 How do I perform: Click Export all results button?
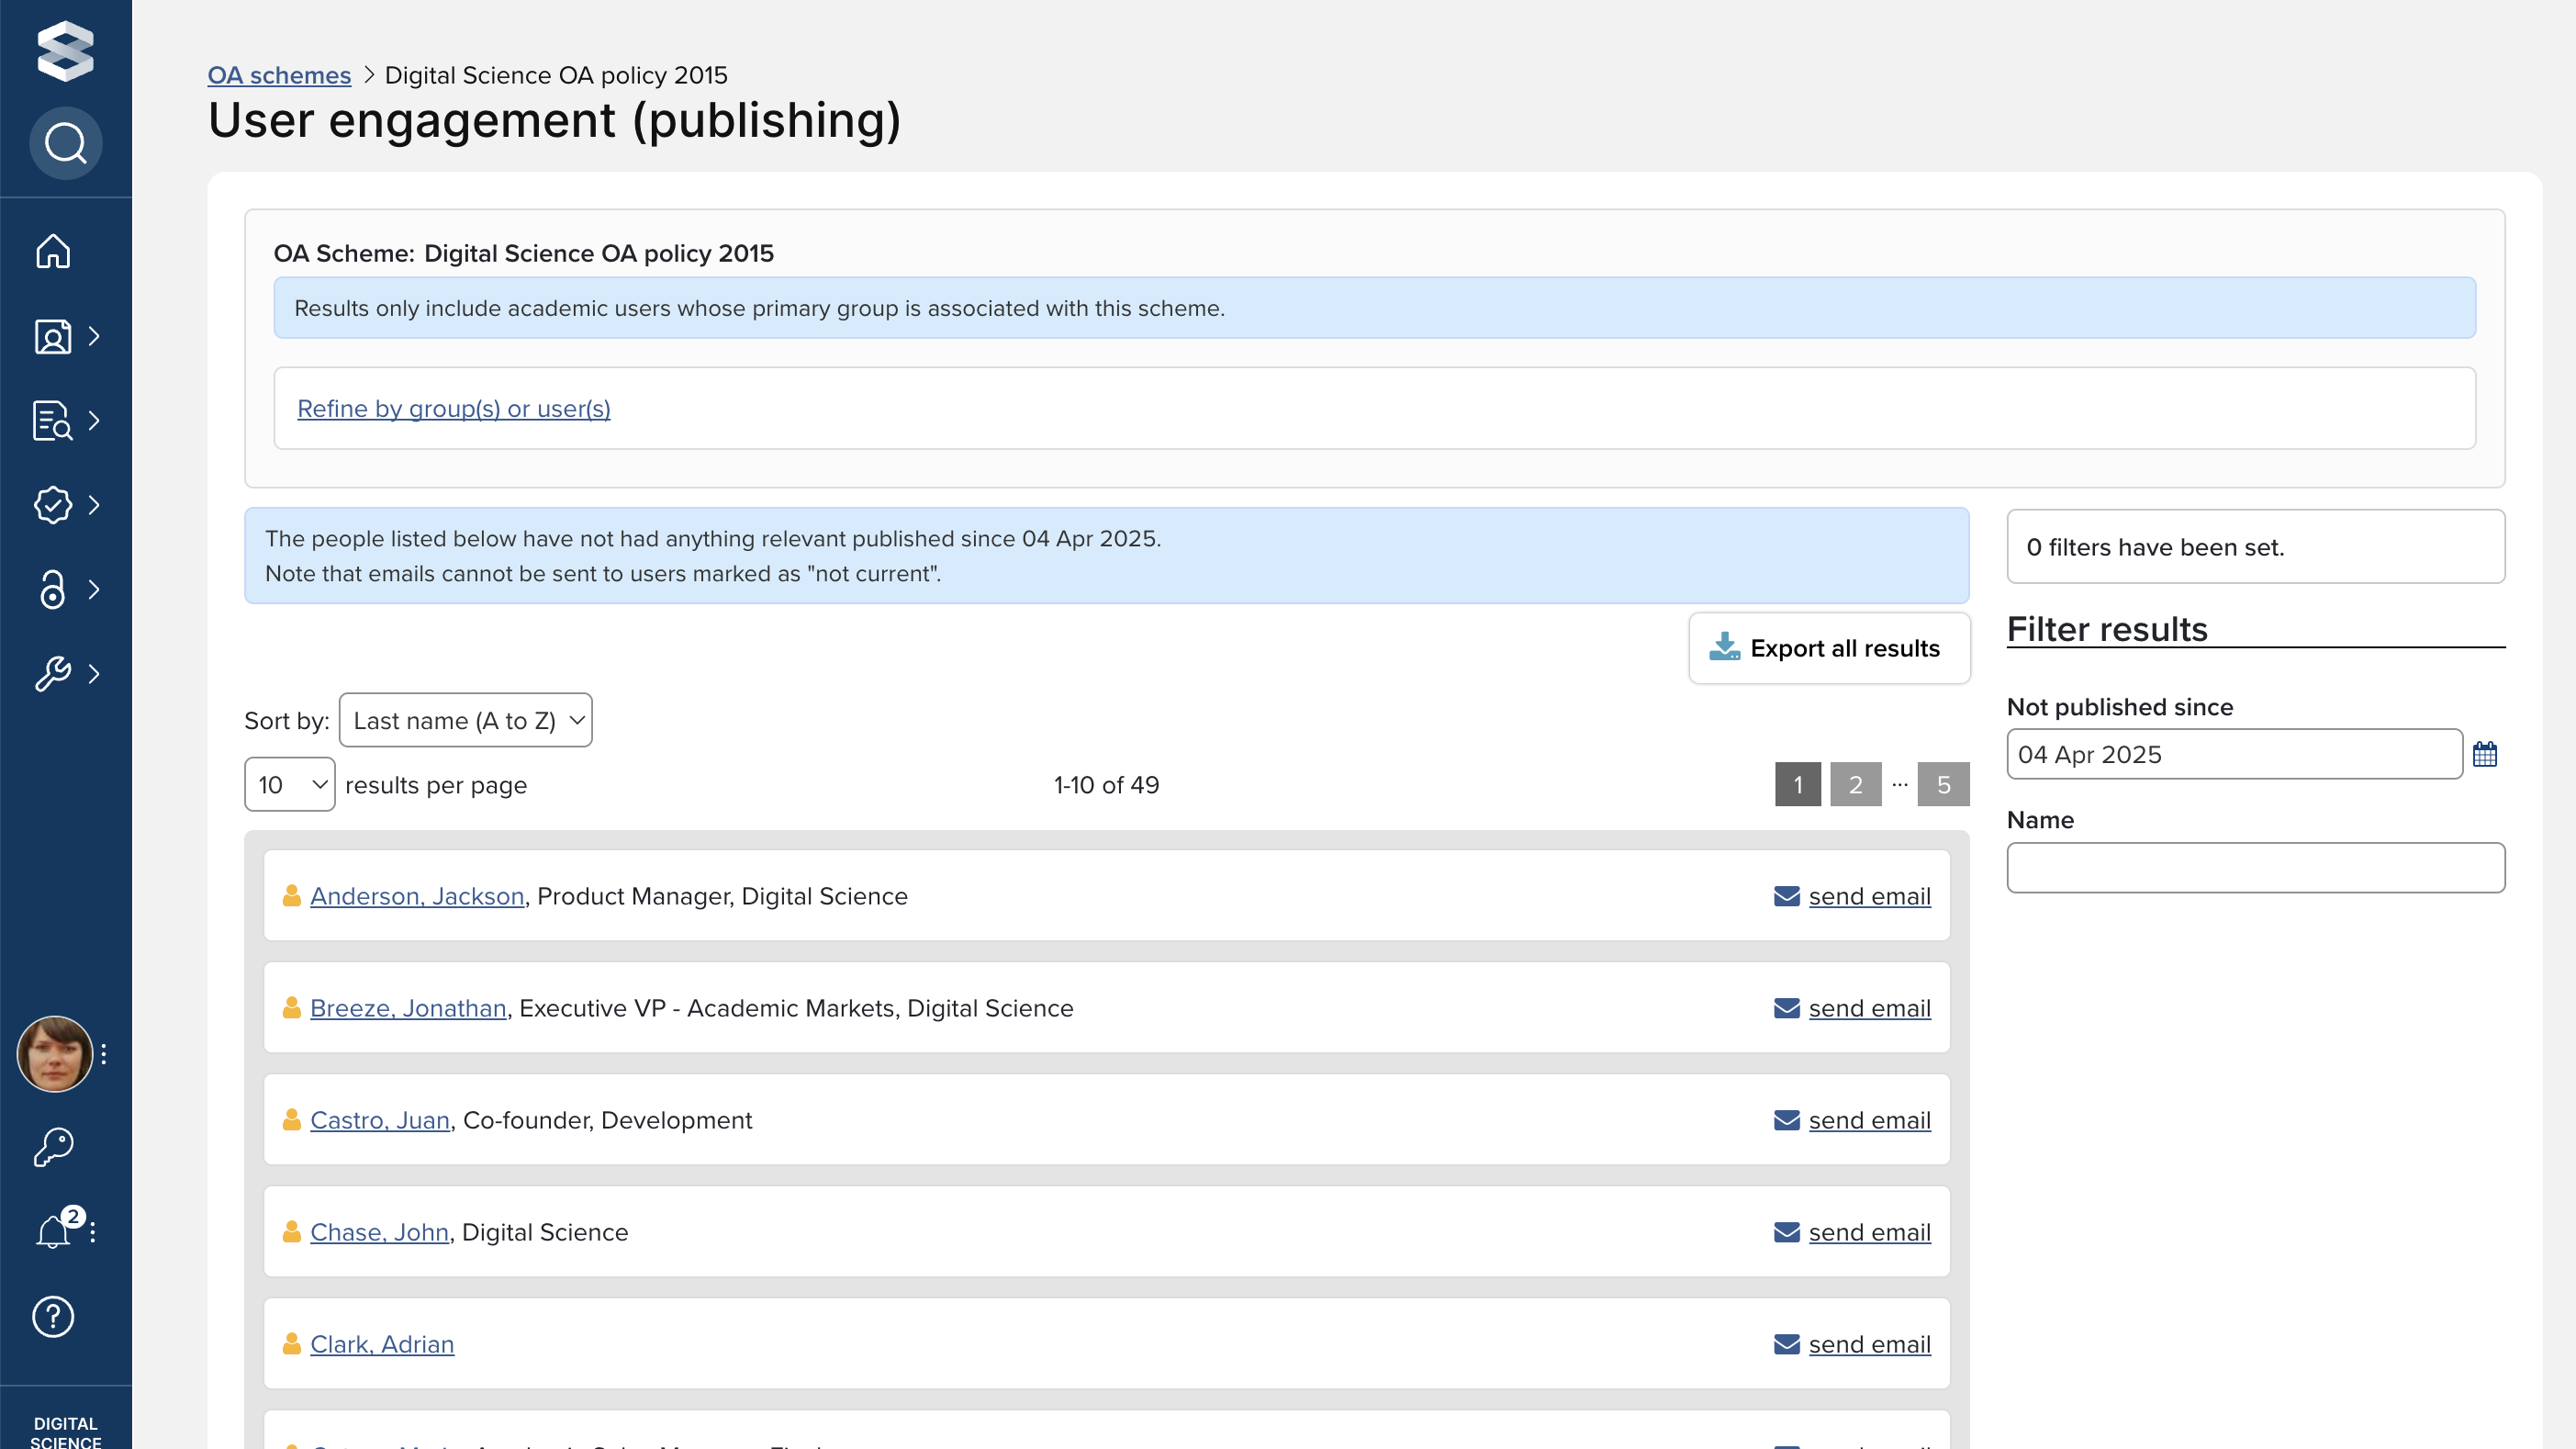[x=1828, y=648]
